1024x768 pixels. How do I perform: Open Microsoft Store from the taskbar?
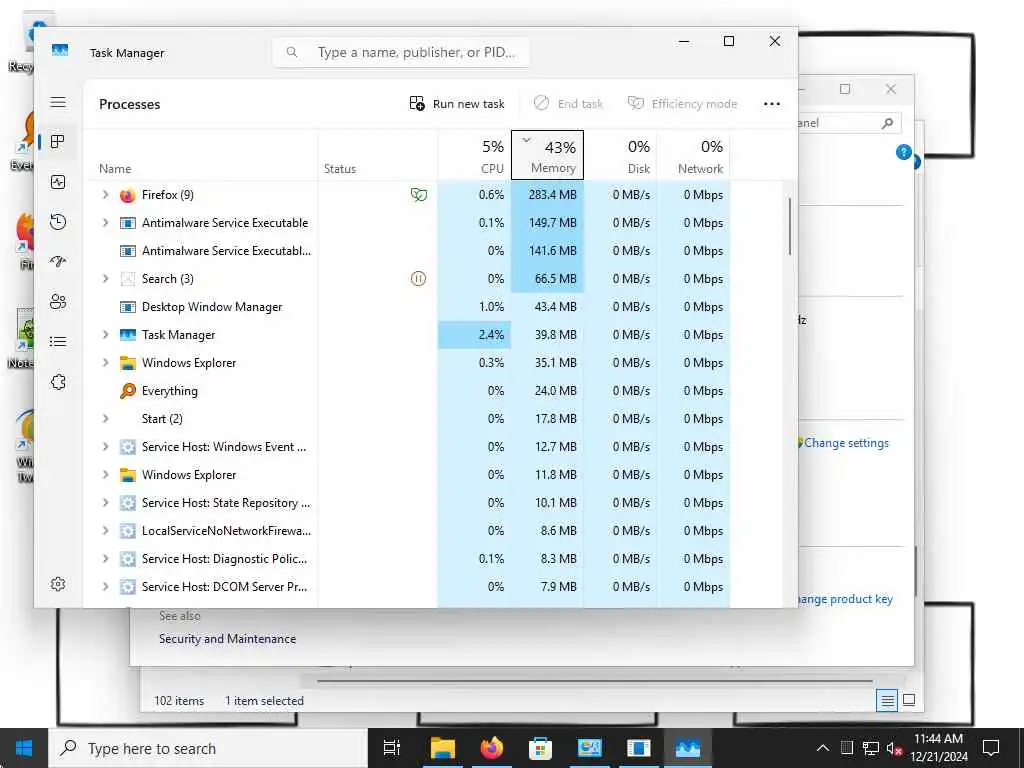click(540, 748)
